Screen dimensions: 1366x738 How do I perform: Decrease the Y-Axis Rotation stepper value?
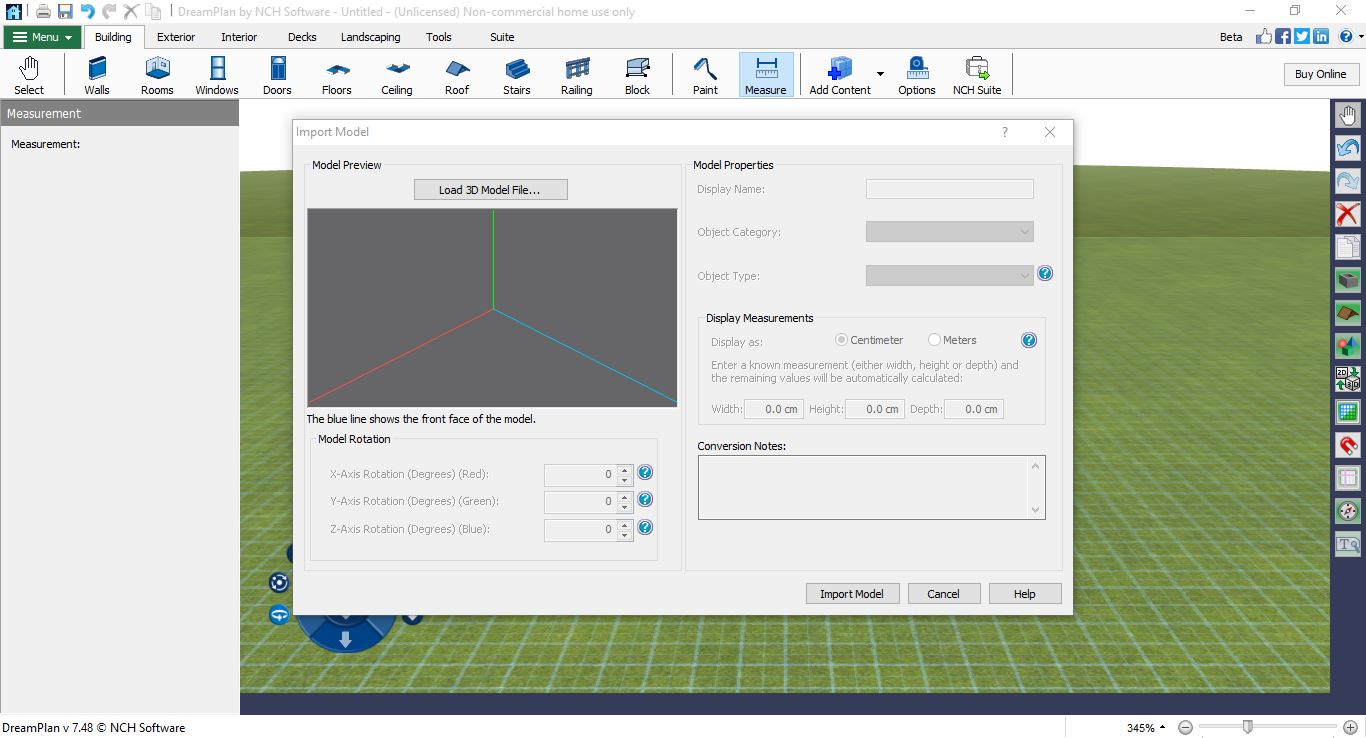[625, 507]
